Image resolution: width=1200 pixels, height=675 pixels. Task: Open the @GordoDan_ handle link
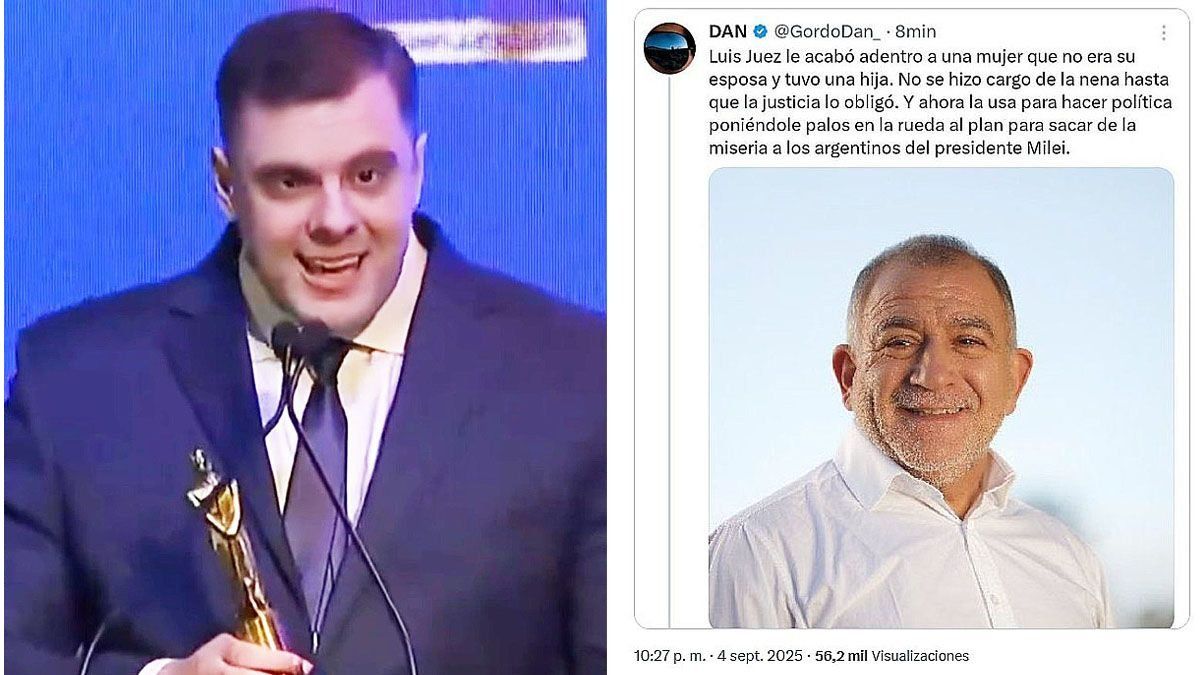point(827,32)
